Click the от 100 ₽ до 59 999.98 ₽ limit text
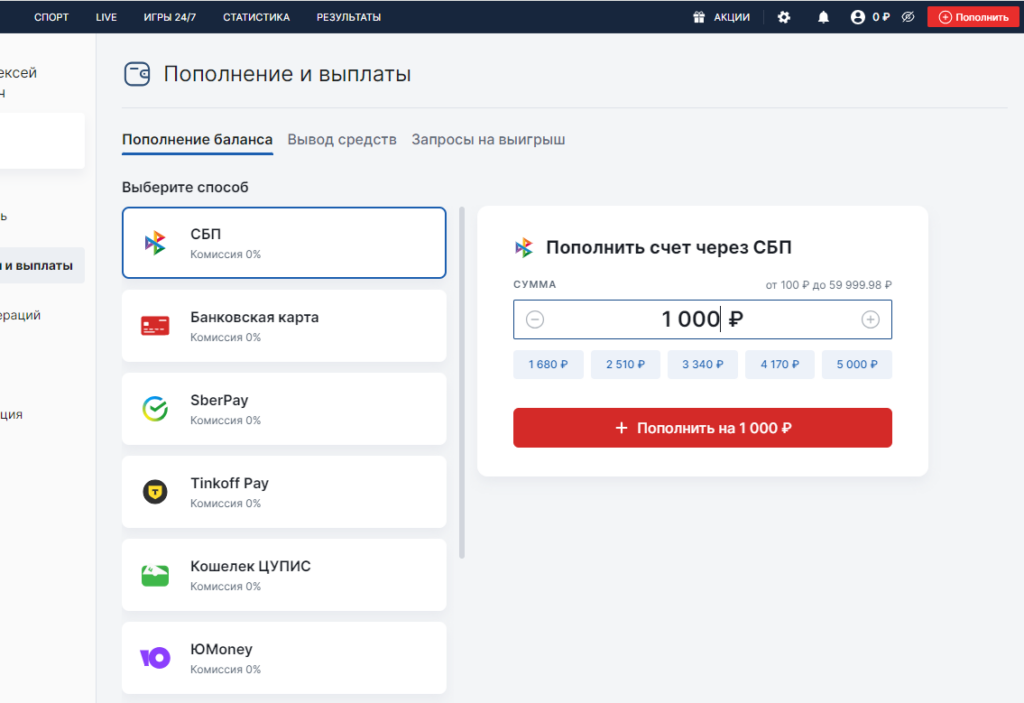 pyautogui.click(x=829, y=285)
